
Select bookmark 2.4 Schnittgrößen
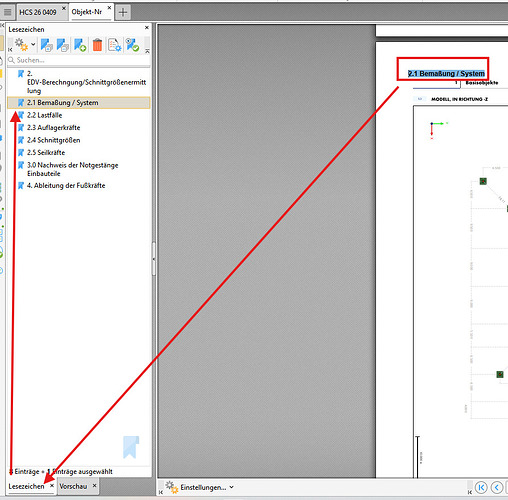click(54, 140)
